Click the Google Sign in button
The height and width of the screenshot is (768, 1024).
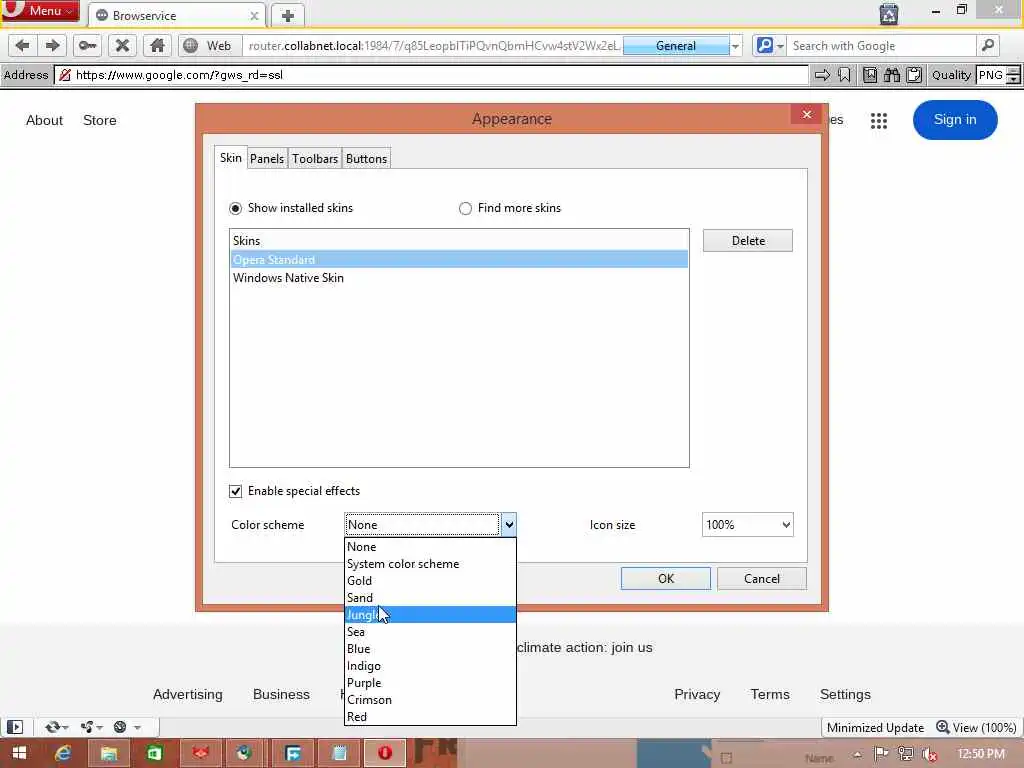955,120
